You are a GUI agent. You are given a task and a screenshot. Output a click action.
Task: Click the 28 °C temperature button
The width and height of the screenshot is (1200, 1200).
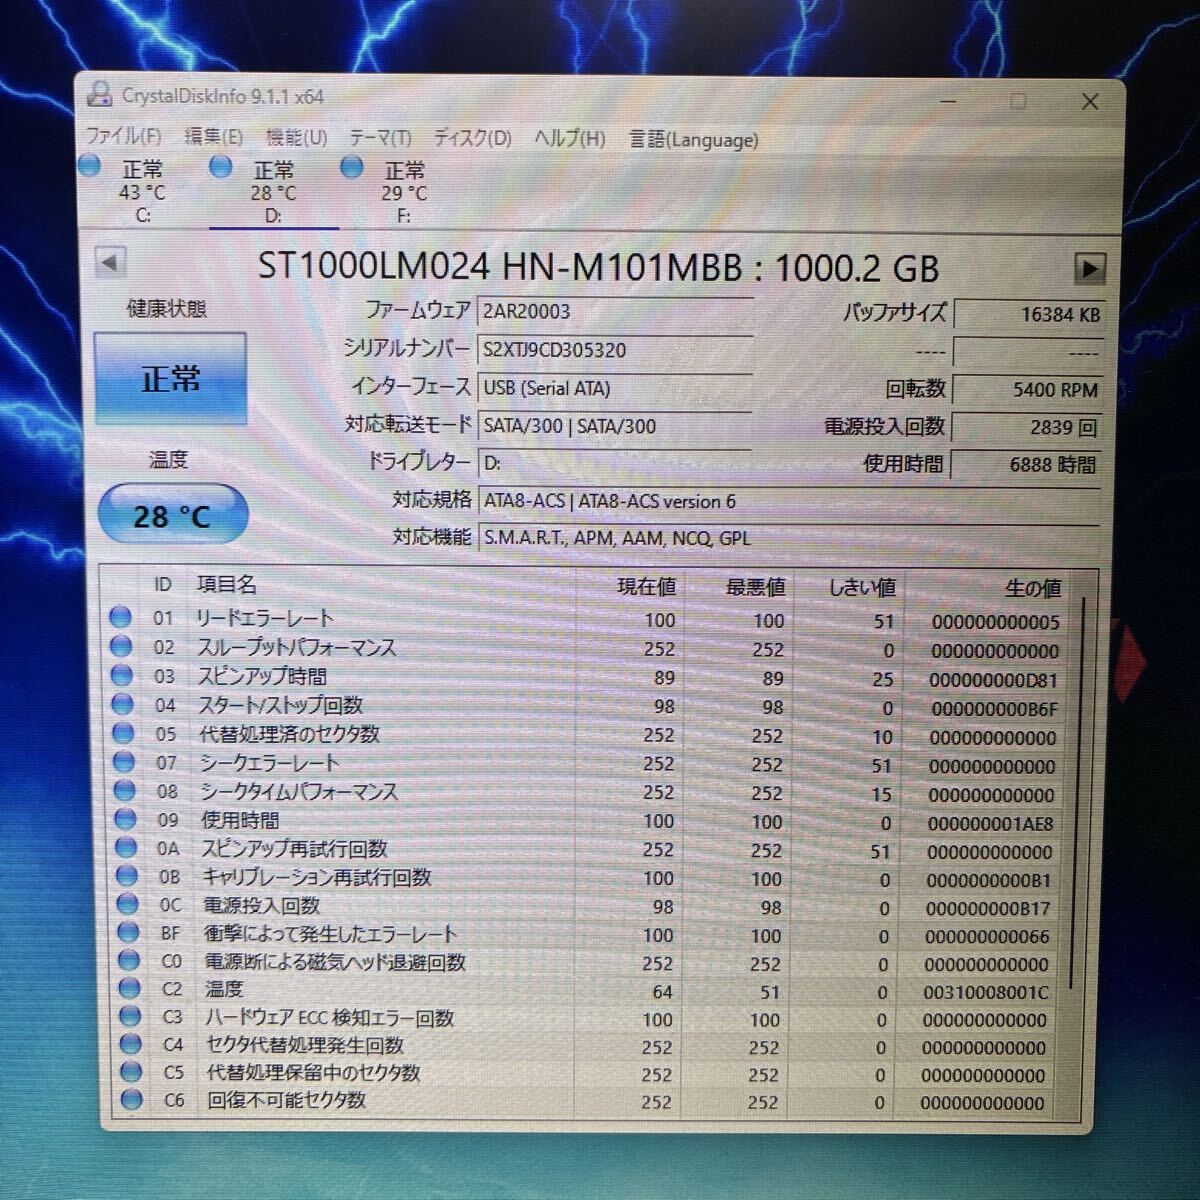pos(172,515)
